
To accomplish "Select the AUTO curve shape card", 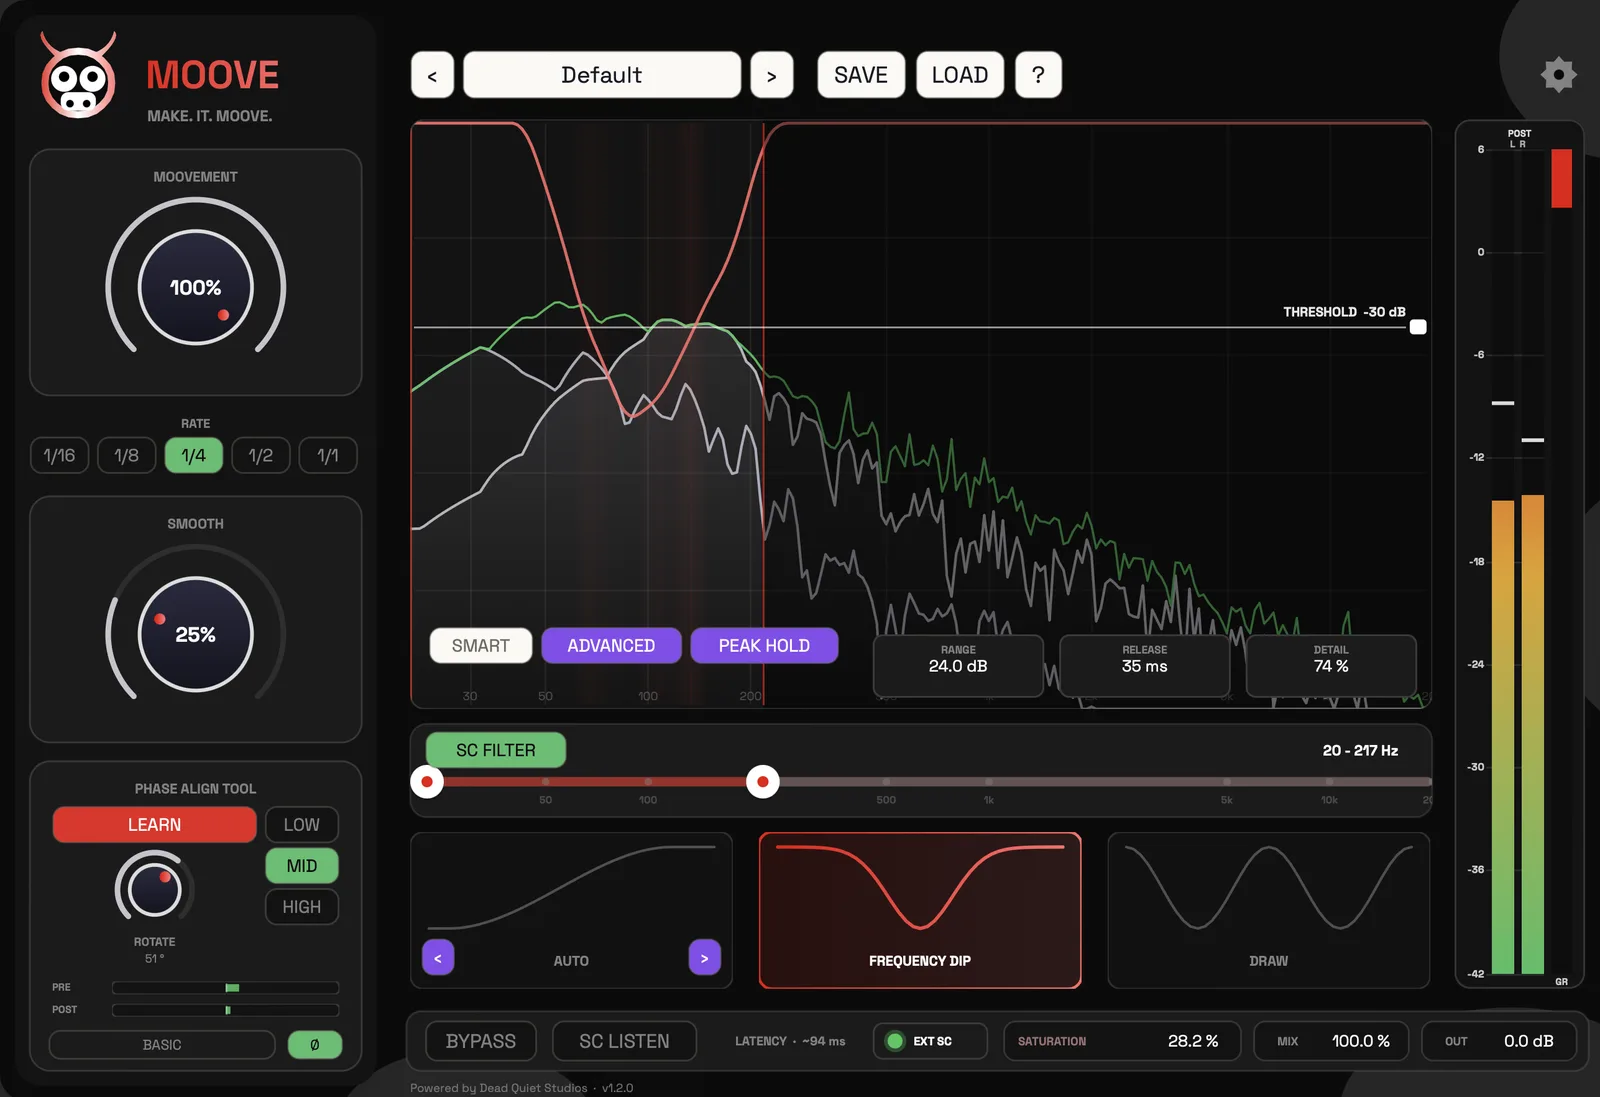I will click(571, 910).
